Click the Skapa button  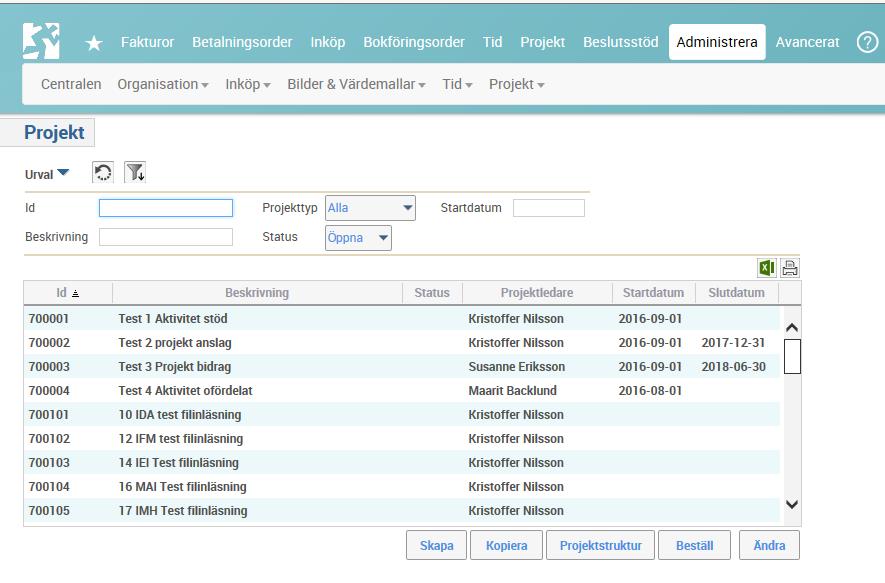[x=436, y=545]
